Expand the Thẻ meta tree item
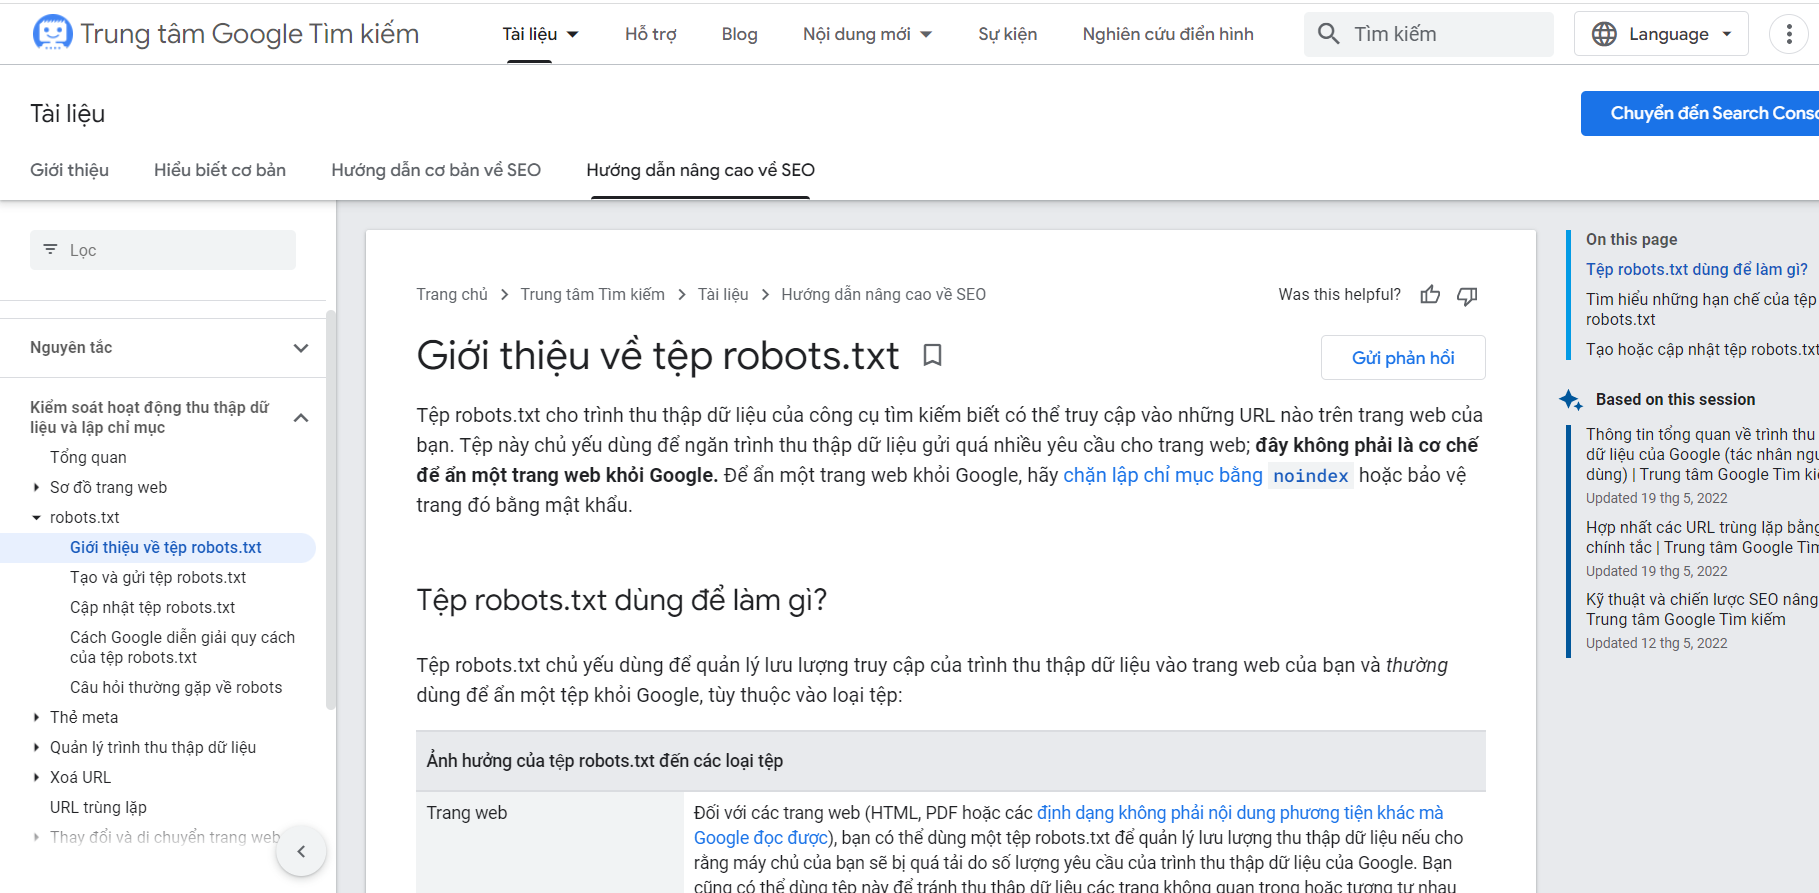The width and height of the screenshot is (1819, 893). point(37,718)
